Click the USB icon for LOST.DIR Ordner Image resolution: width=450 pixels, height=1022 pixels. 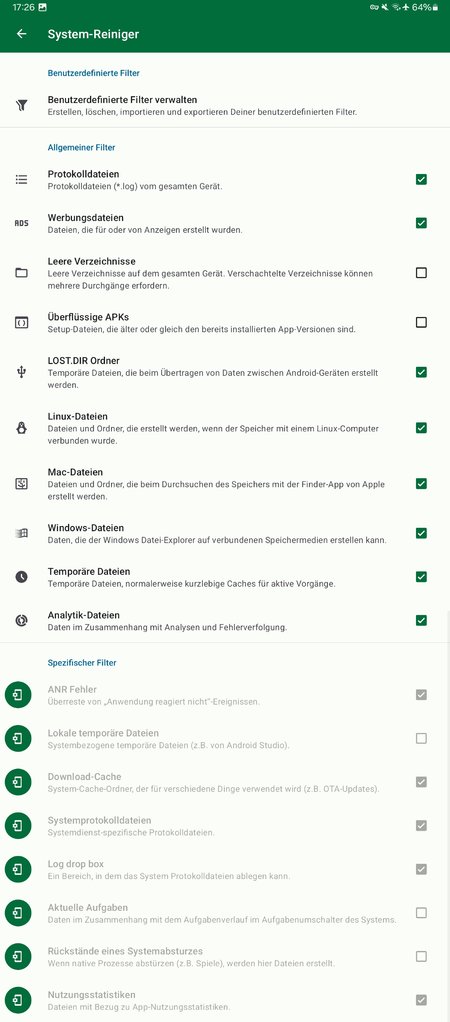click(22, 372)
